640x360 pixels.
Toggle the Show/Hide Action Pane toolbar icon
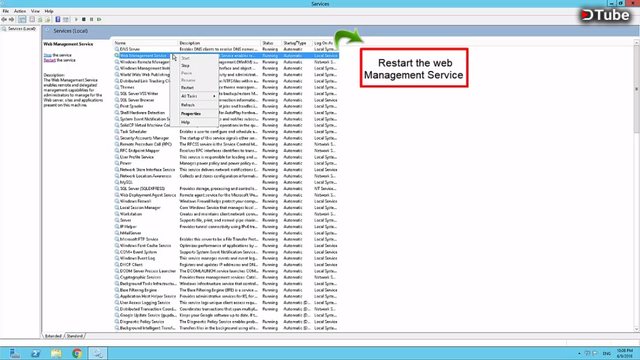click(65, 19)
